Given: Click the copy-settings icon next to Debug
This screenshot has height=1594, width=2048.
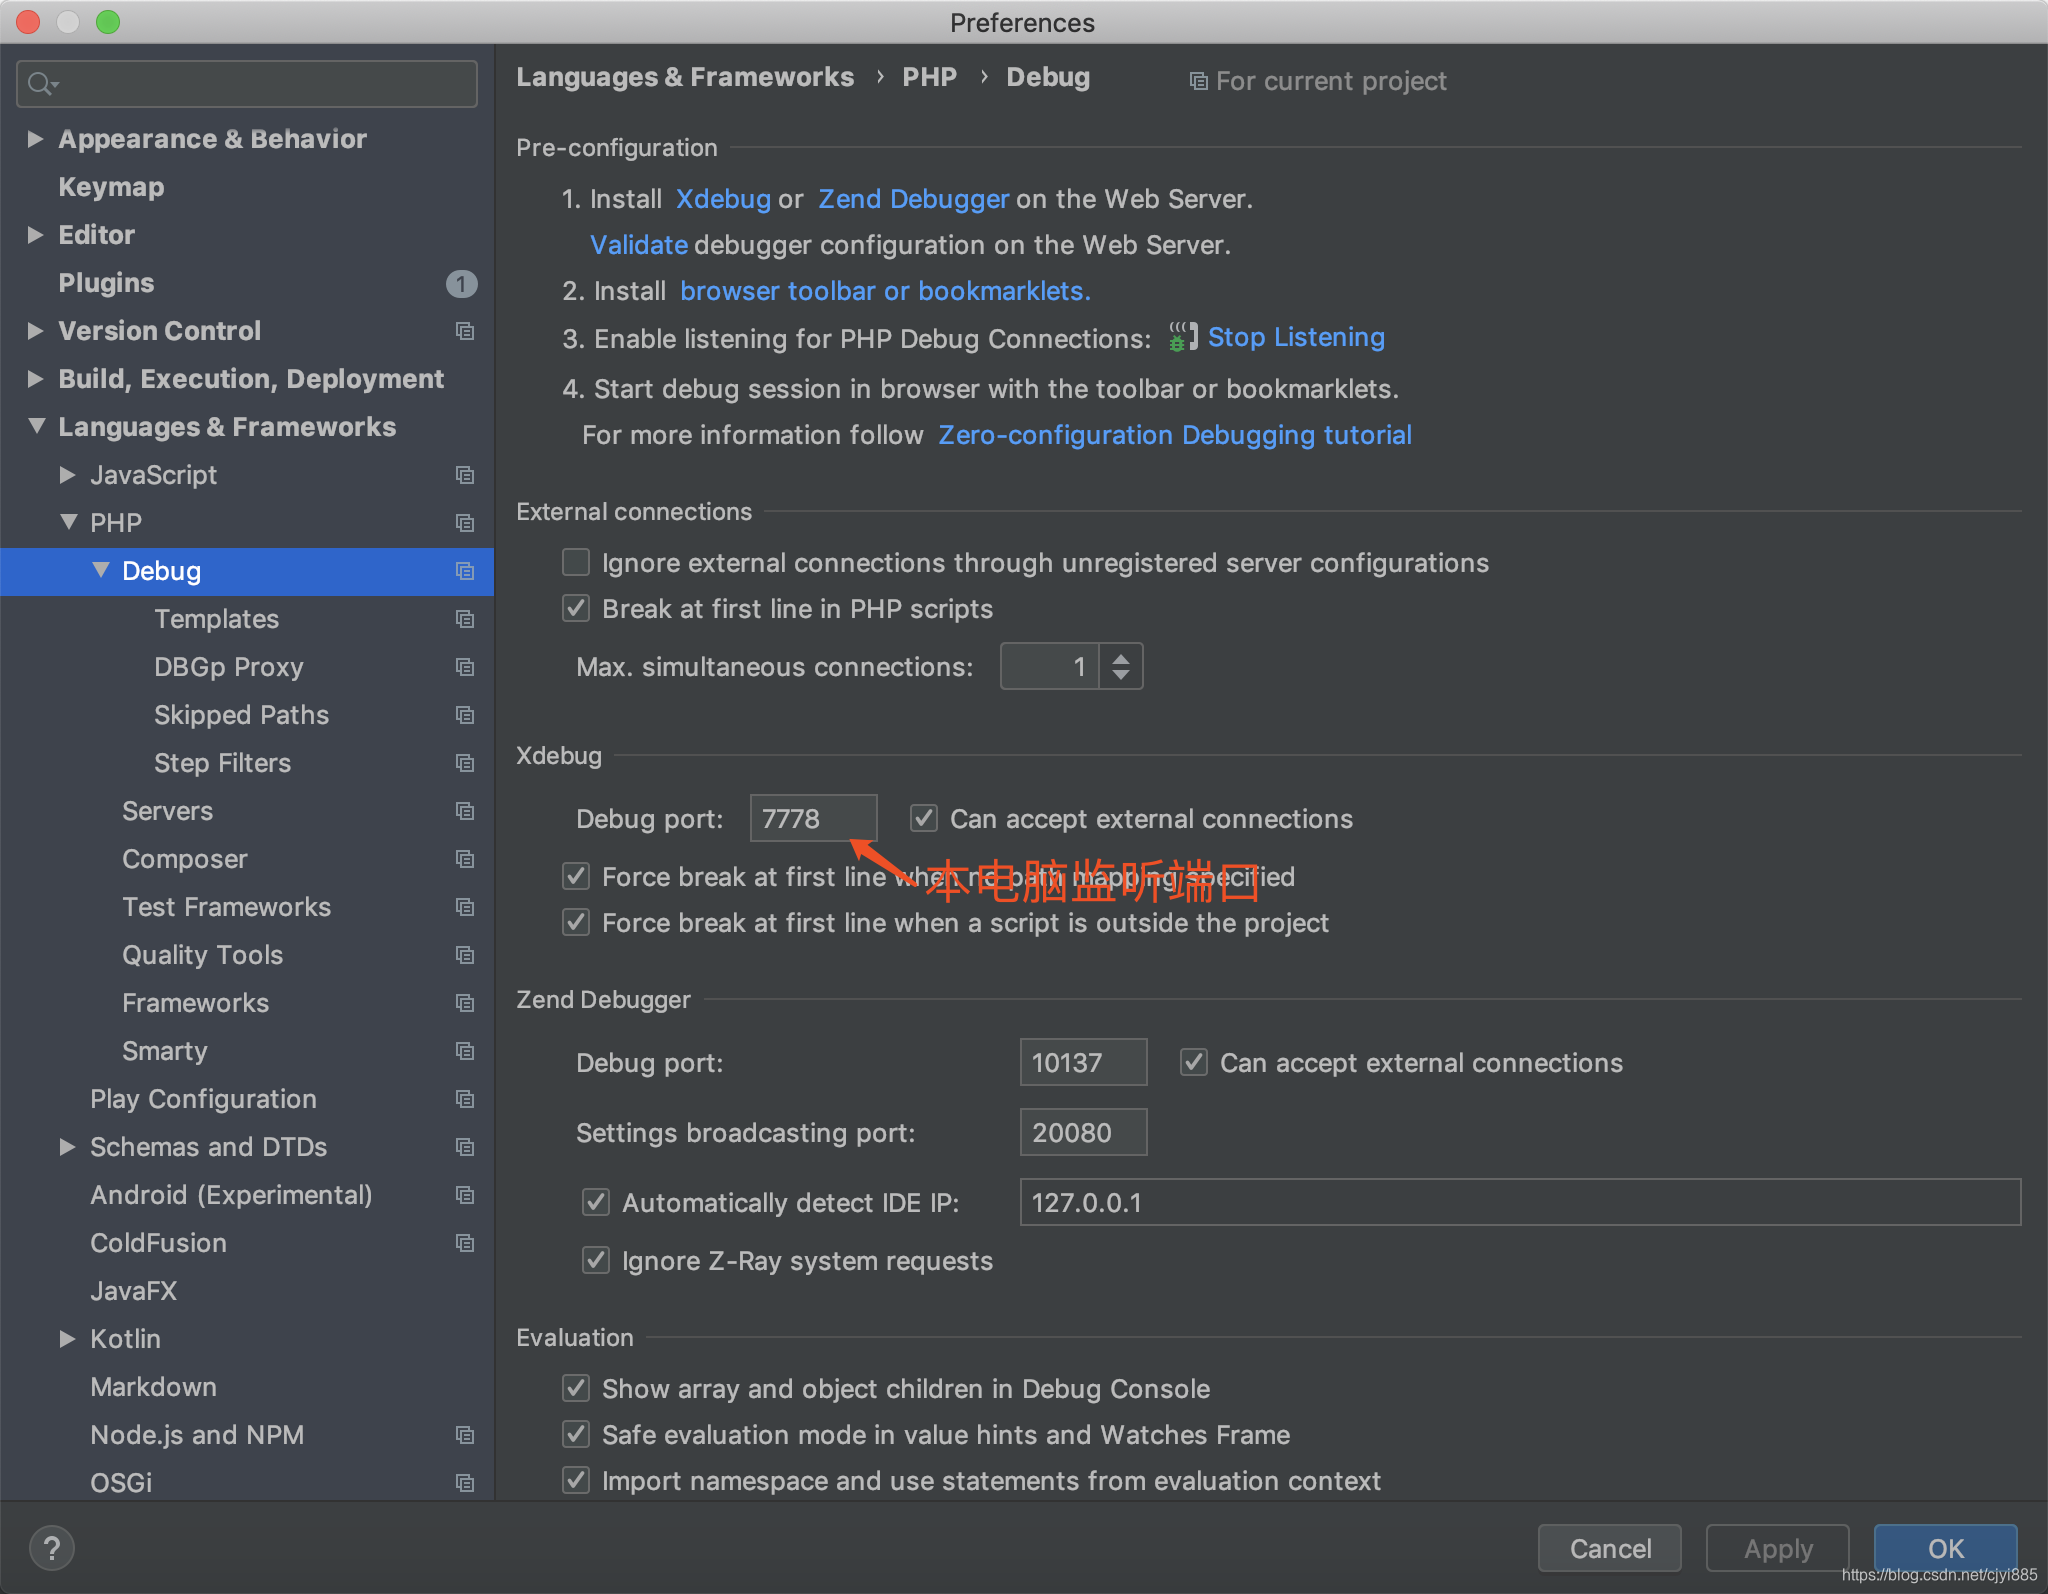Looking at the screenshot, I should tap(465, 571).
